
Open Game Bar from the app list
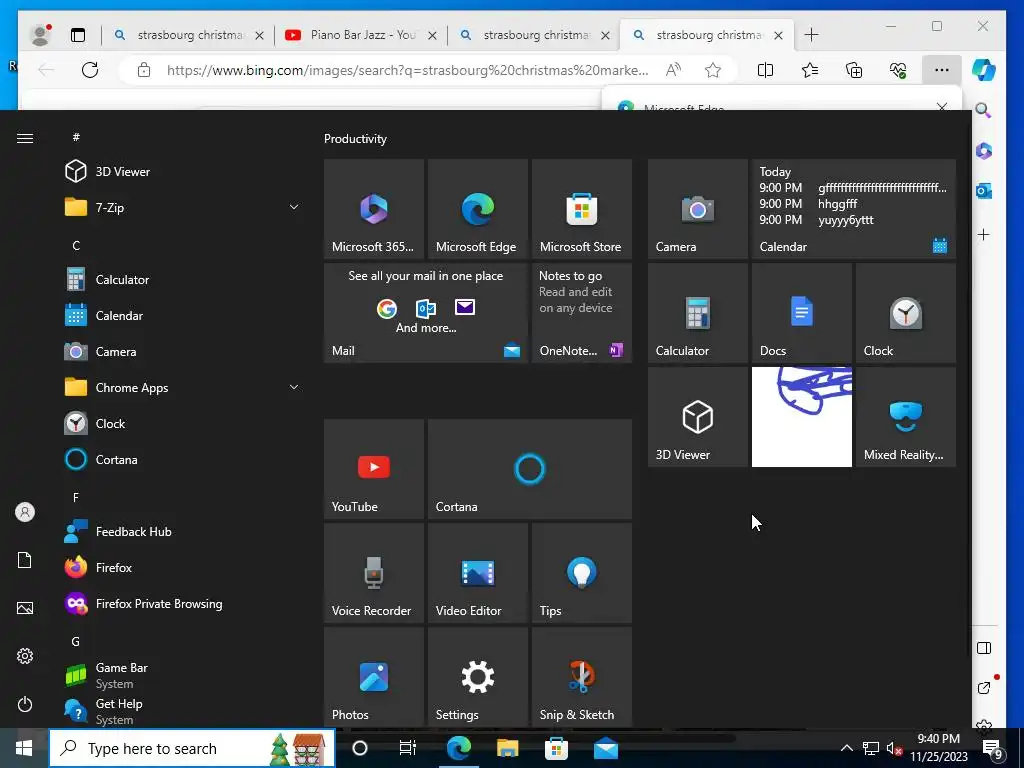[x=182, y=675]
